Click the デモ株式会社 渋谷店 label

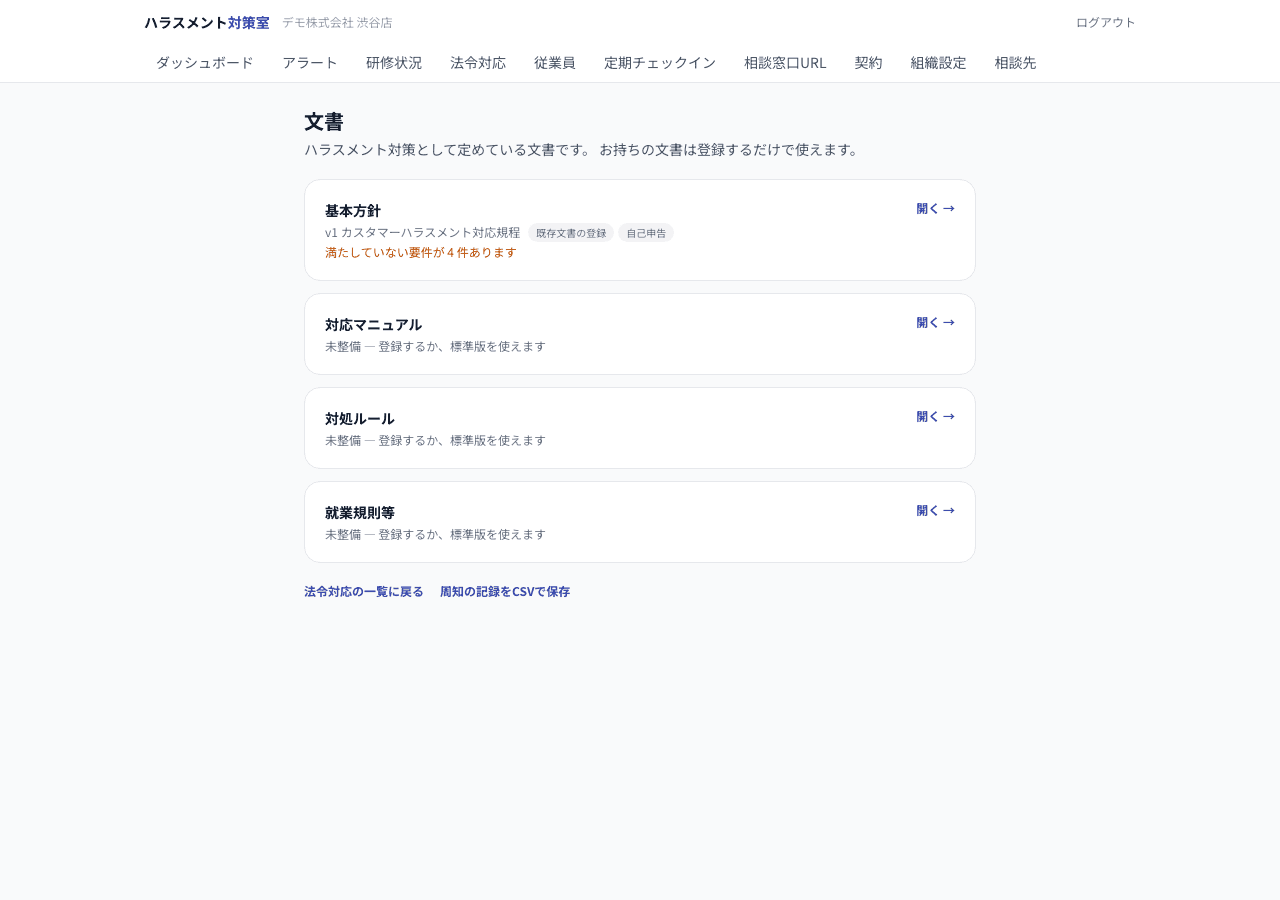pos(337,22)
